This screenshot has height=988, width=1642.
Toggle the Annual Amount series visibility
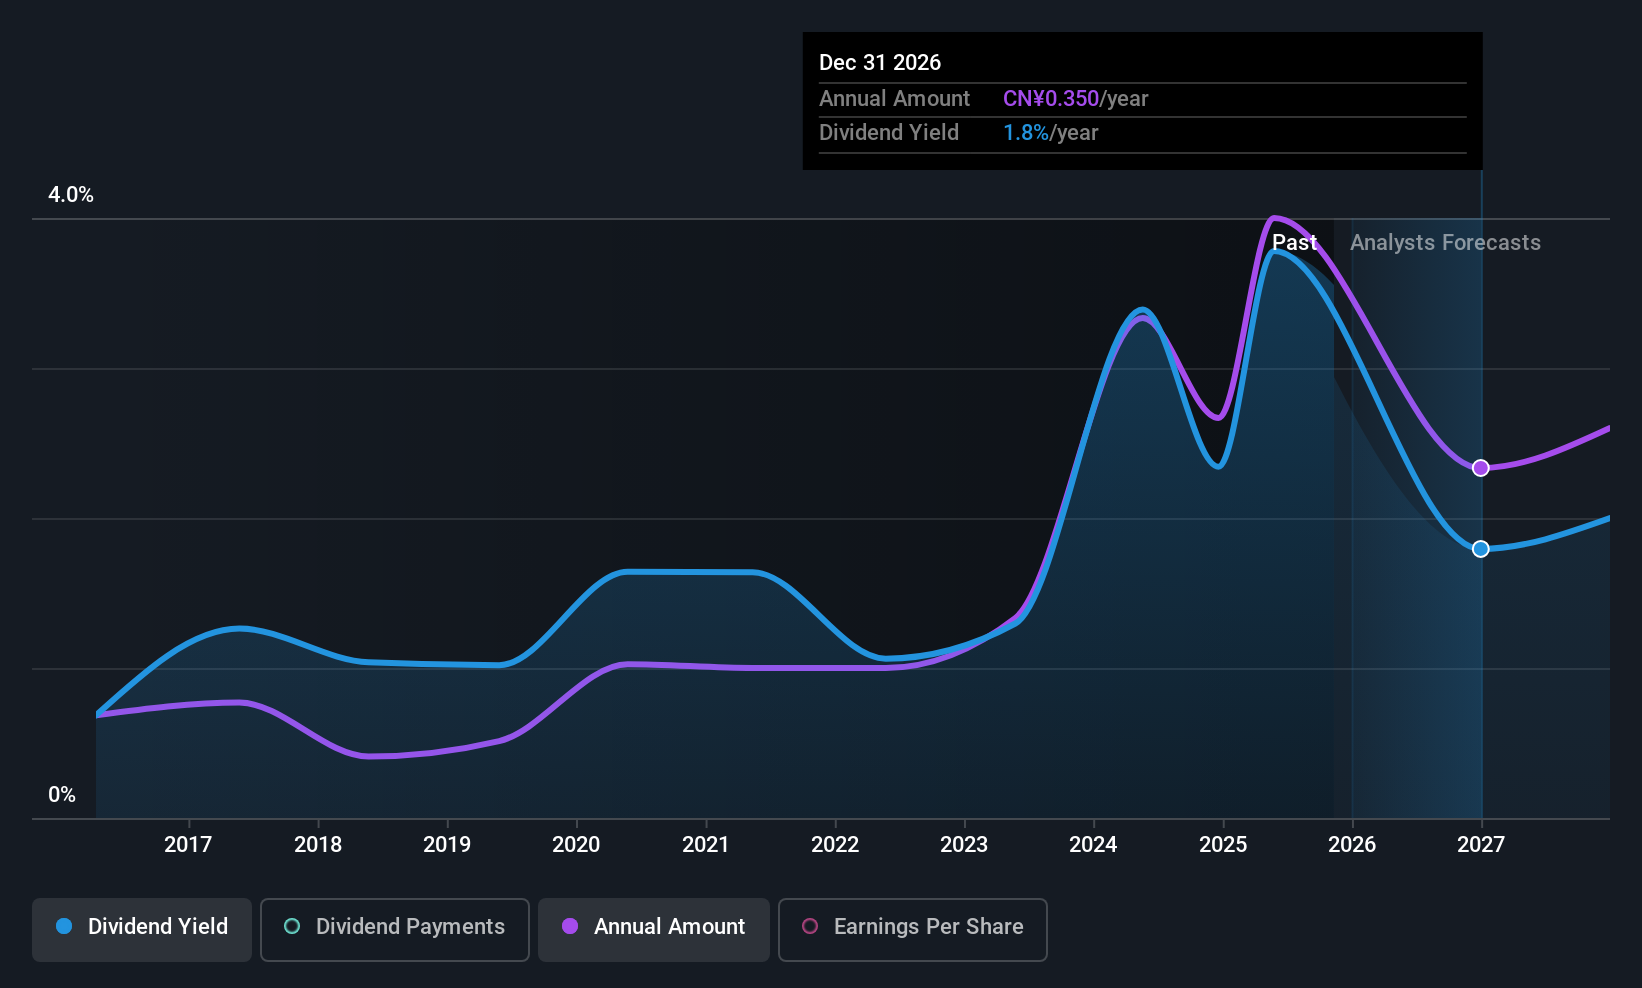coord(653,927)
